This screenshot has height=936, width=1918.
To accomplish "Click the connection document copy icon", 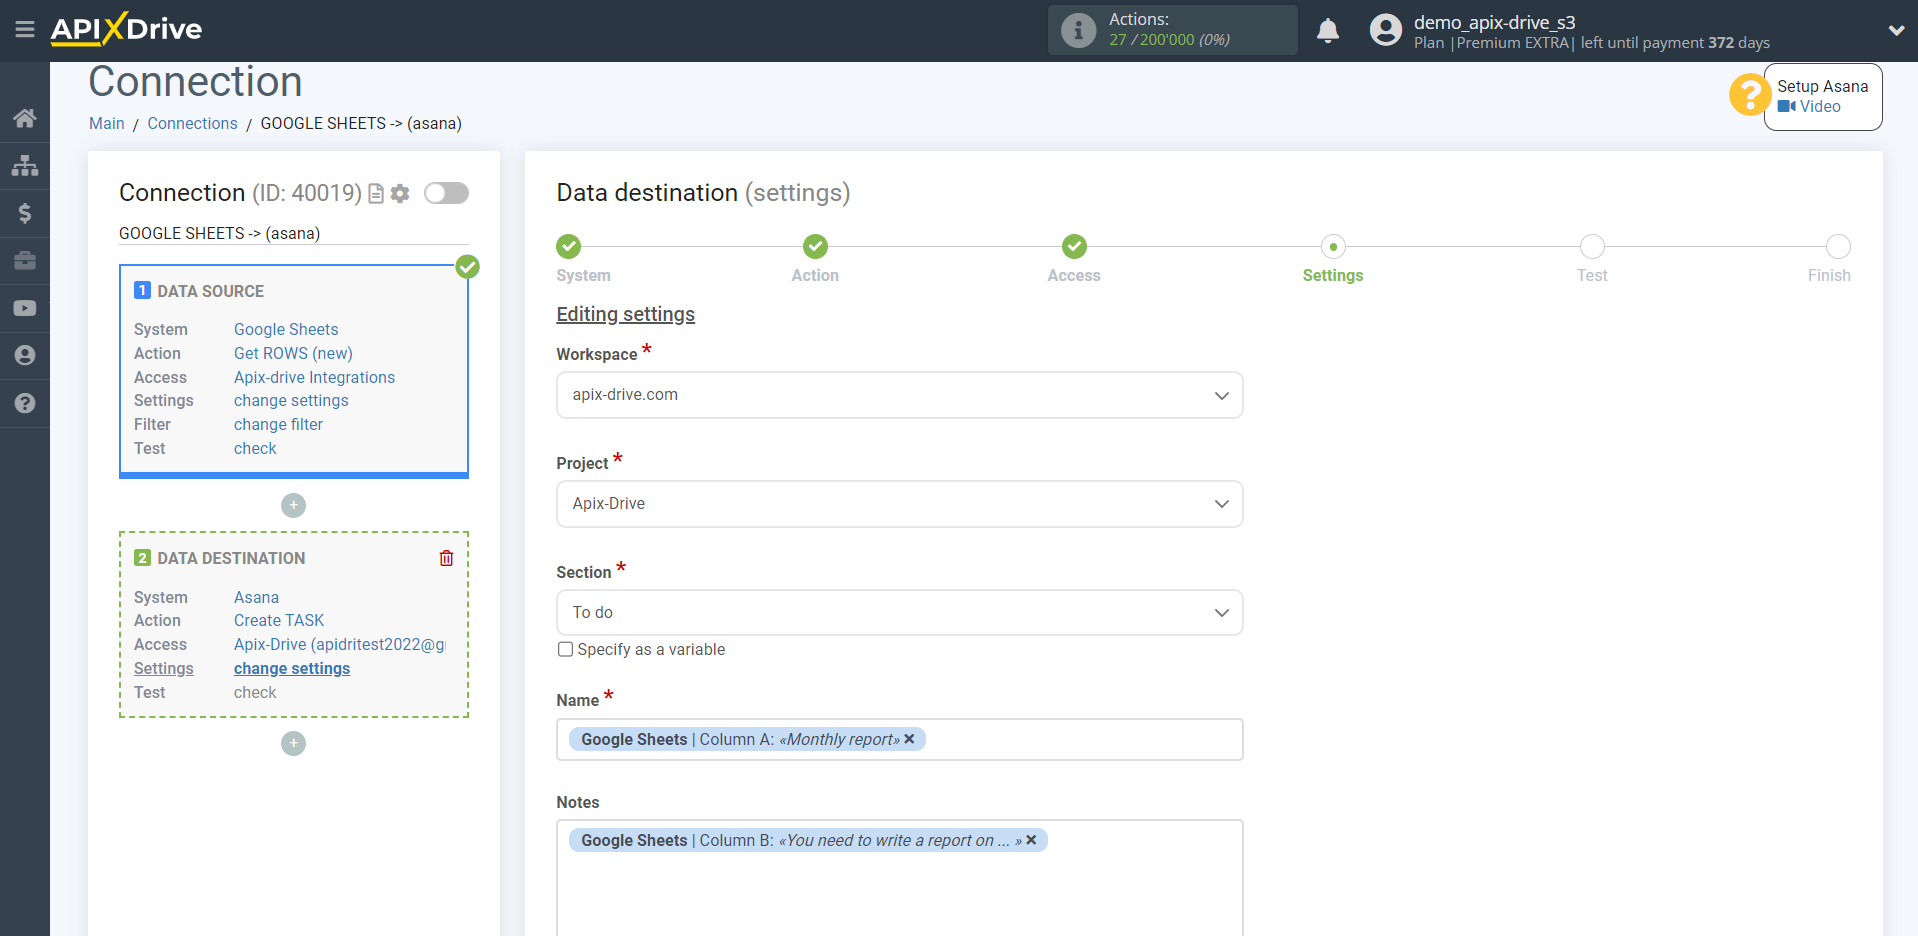I will coord(376,194).
